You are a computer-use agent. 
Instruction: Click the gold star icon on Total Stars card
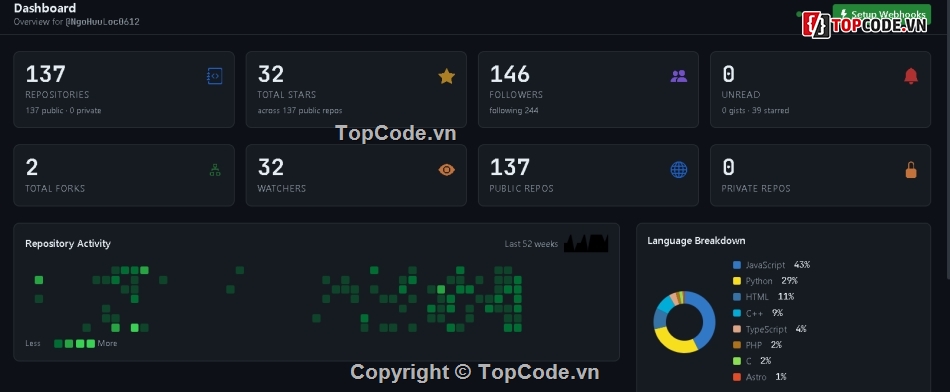coord(447,76)
